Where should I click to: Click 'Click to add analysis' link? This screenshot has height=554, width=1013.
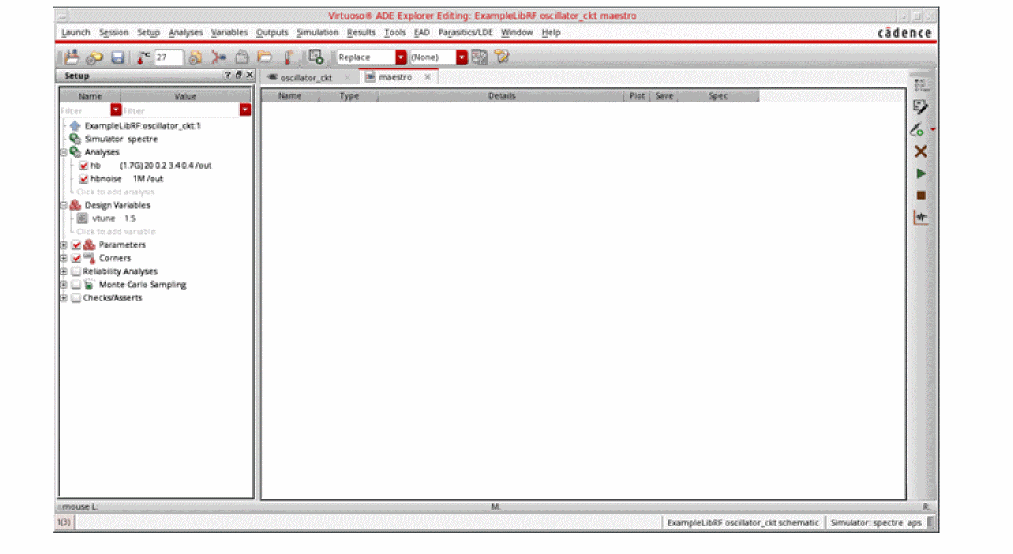coord(115,192)
